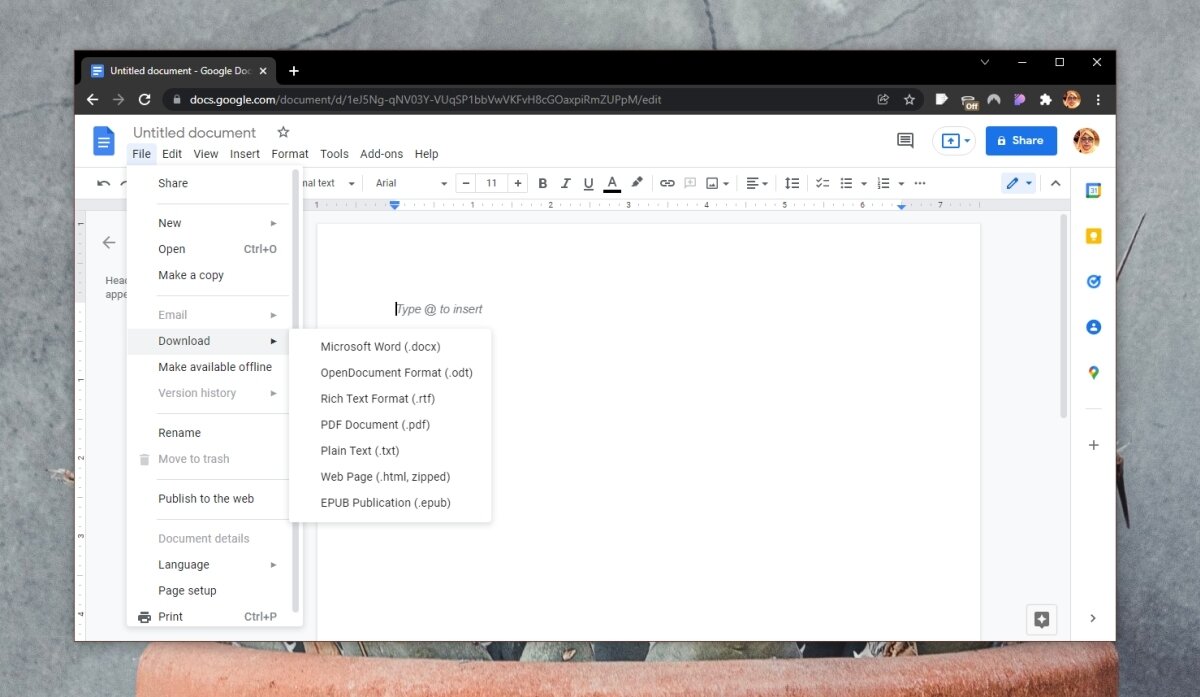Open the editing mode pencil dropdown

pyautogui.click(x=1019, y=183)
